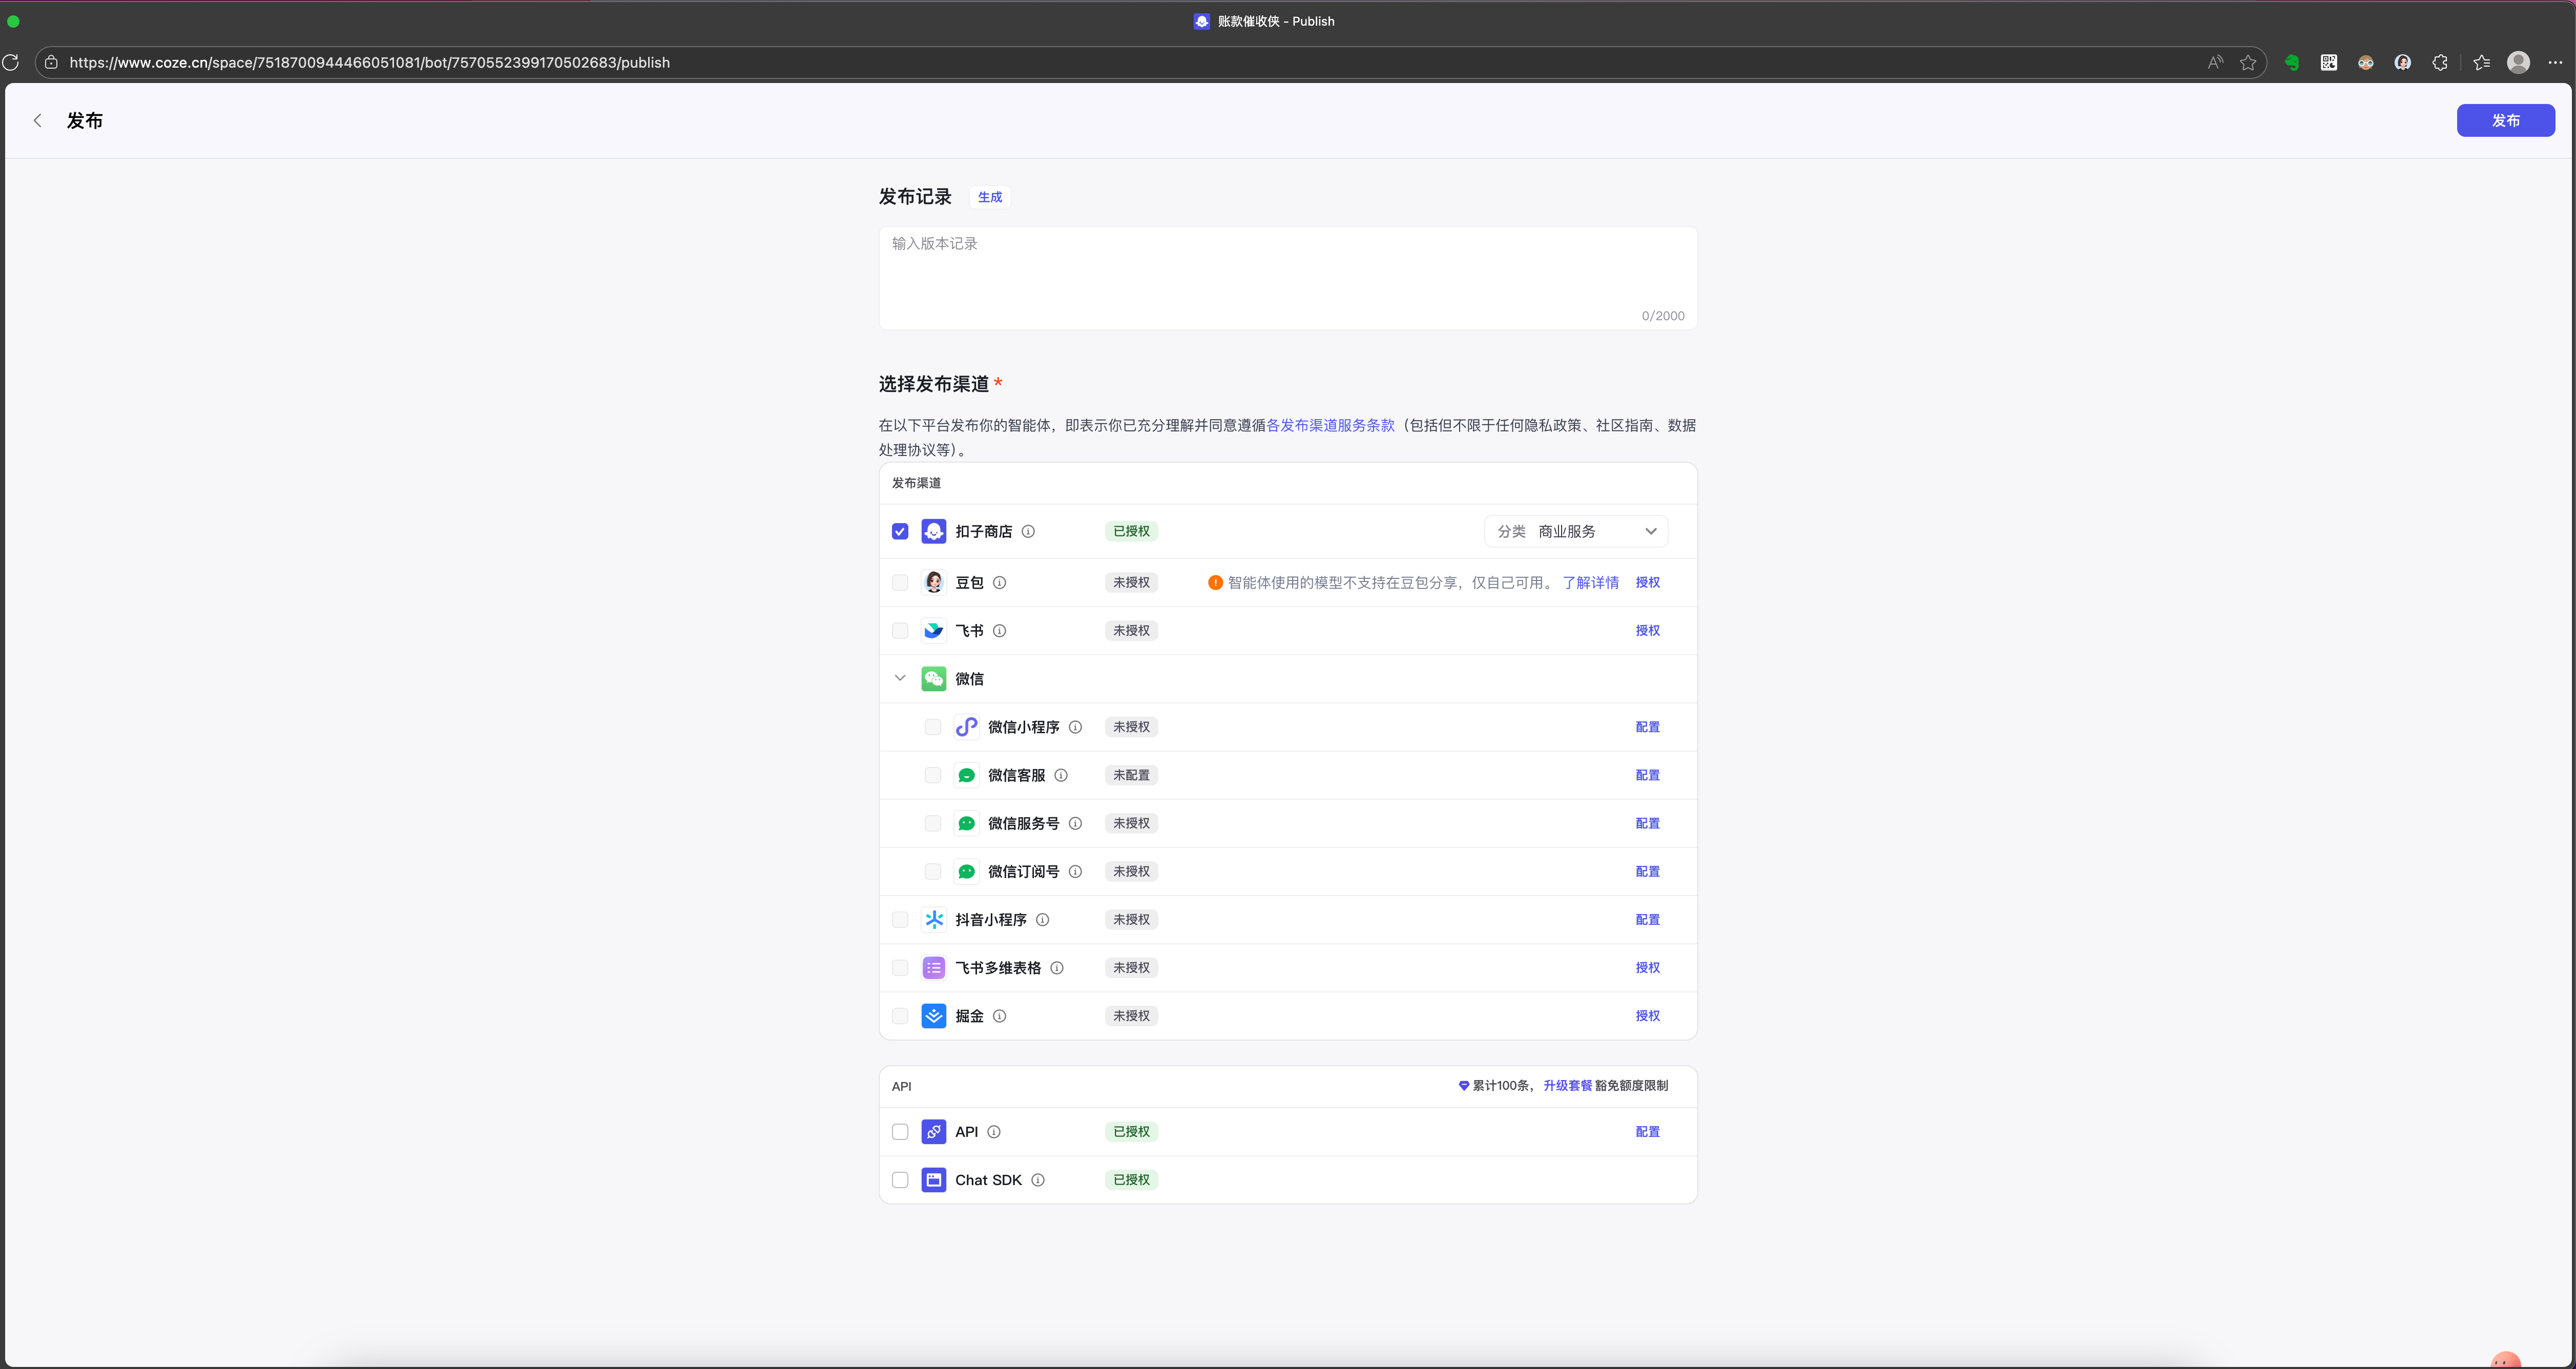Click the 微信小程序 channel icon
Screen dimensions: 2576x1369
pyautogui.click(x=966, y=727)
